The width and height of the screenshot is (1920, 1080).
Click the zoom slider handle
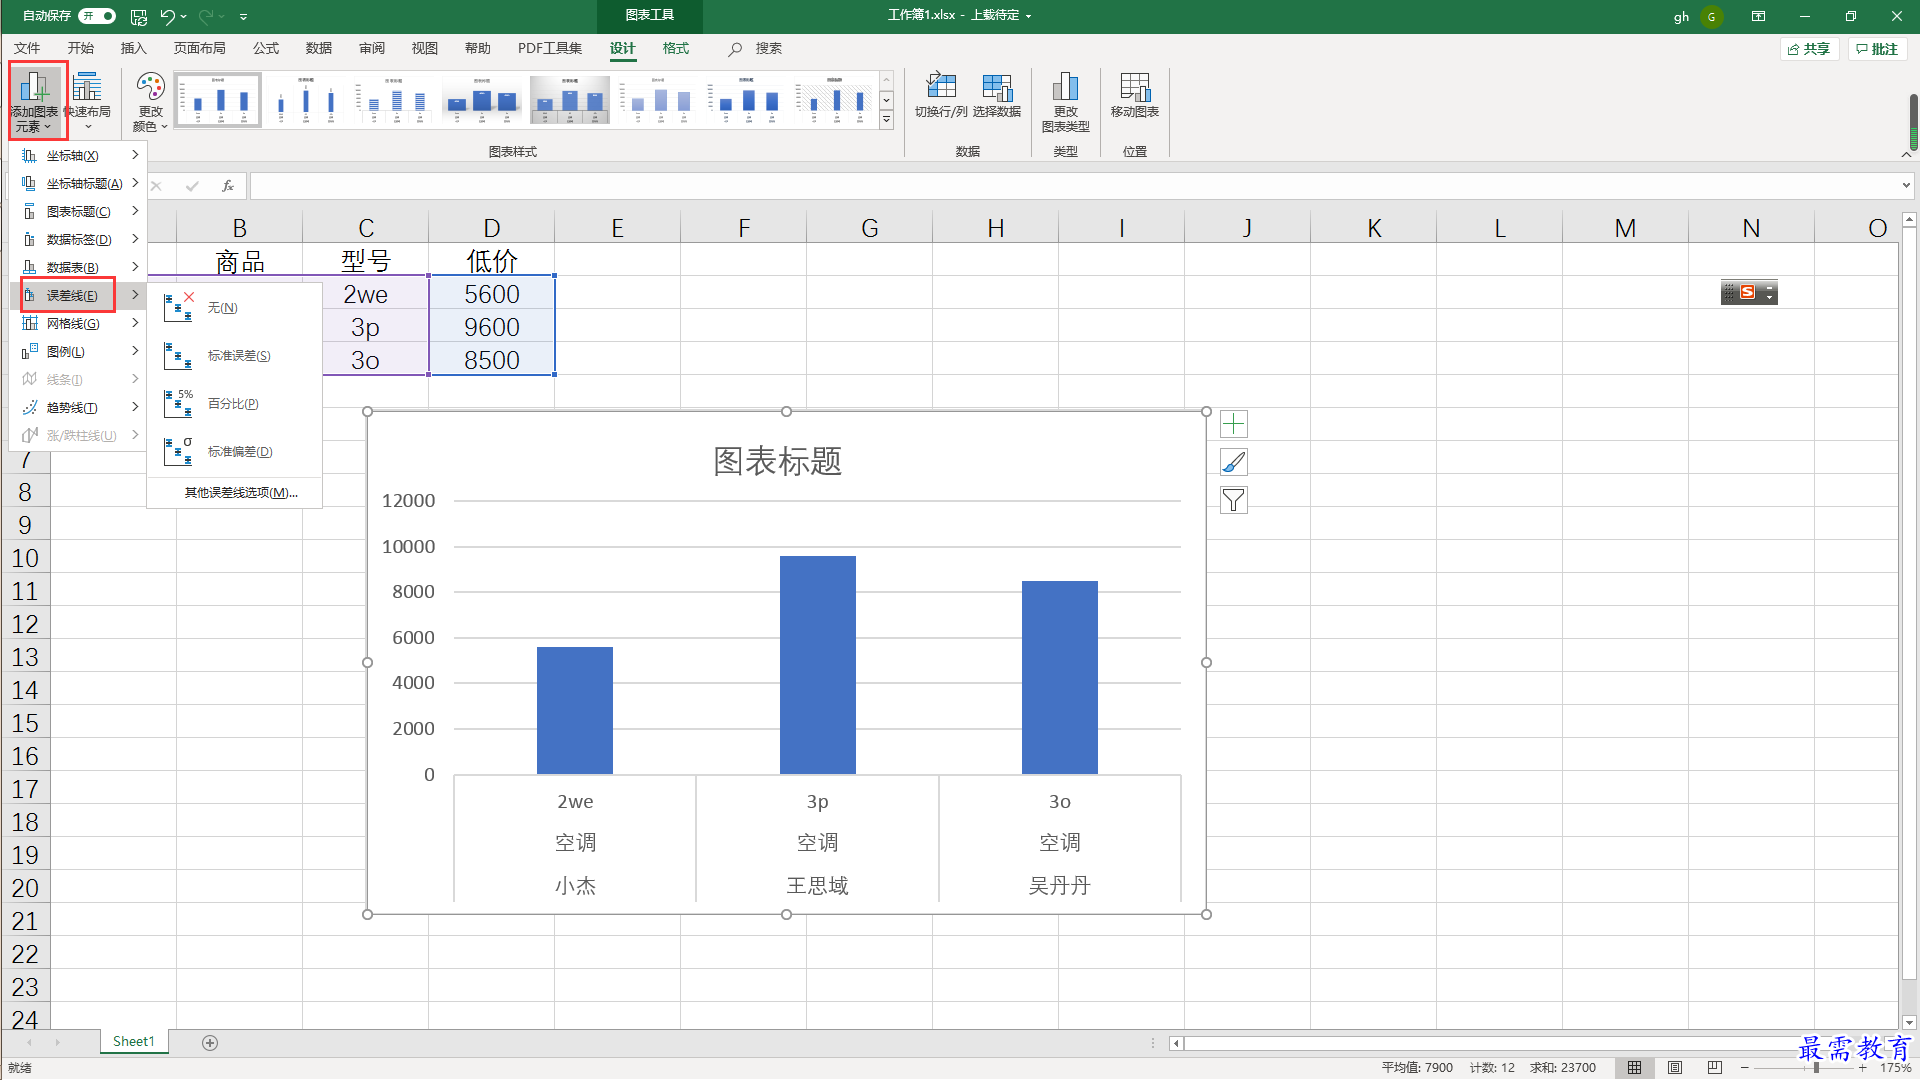pyautogui.click(x=1816, y=1068)
